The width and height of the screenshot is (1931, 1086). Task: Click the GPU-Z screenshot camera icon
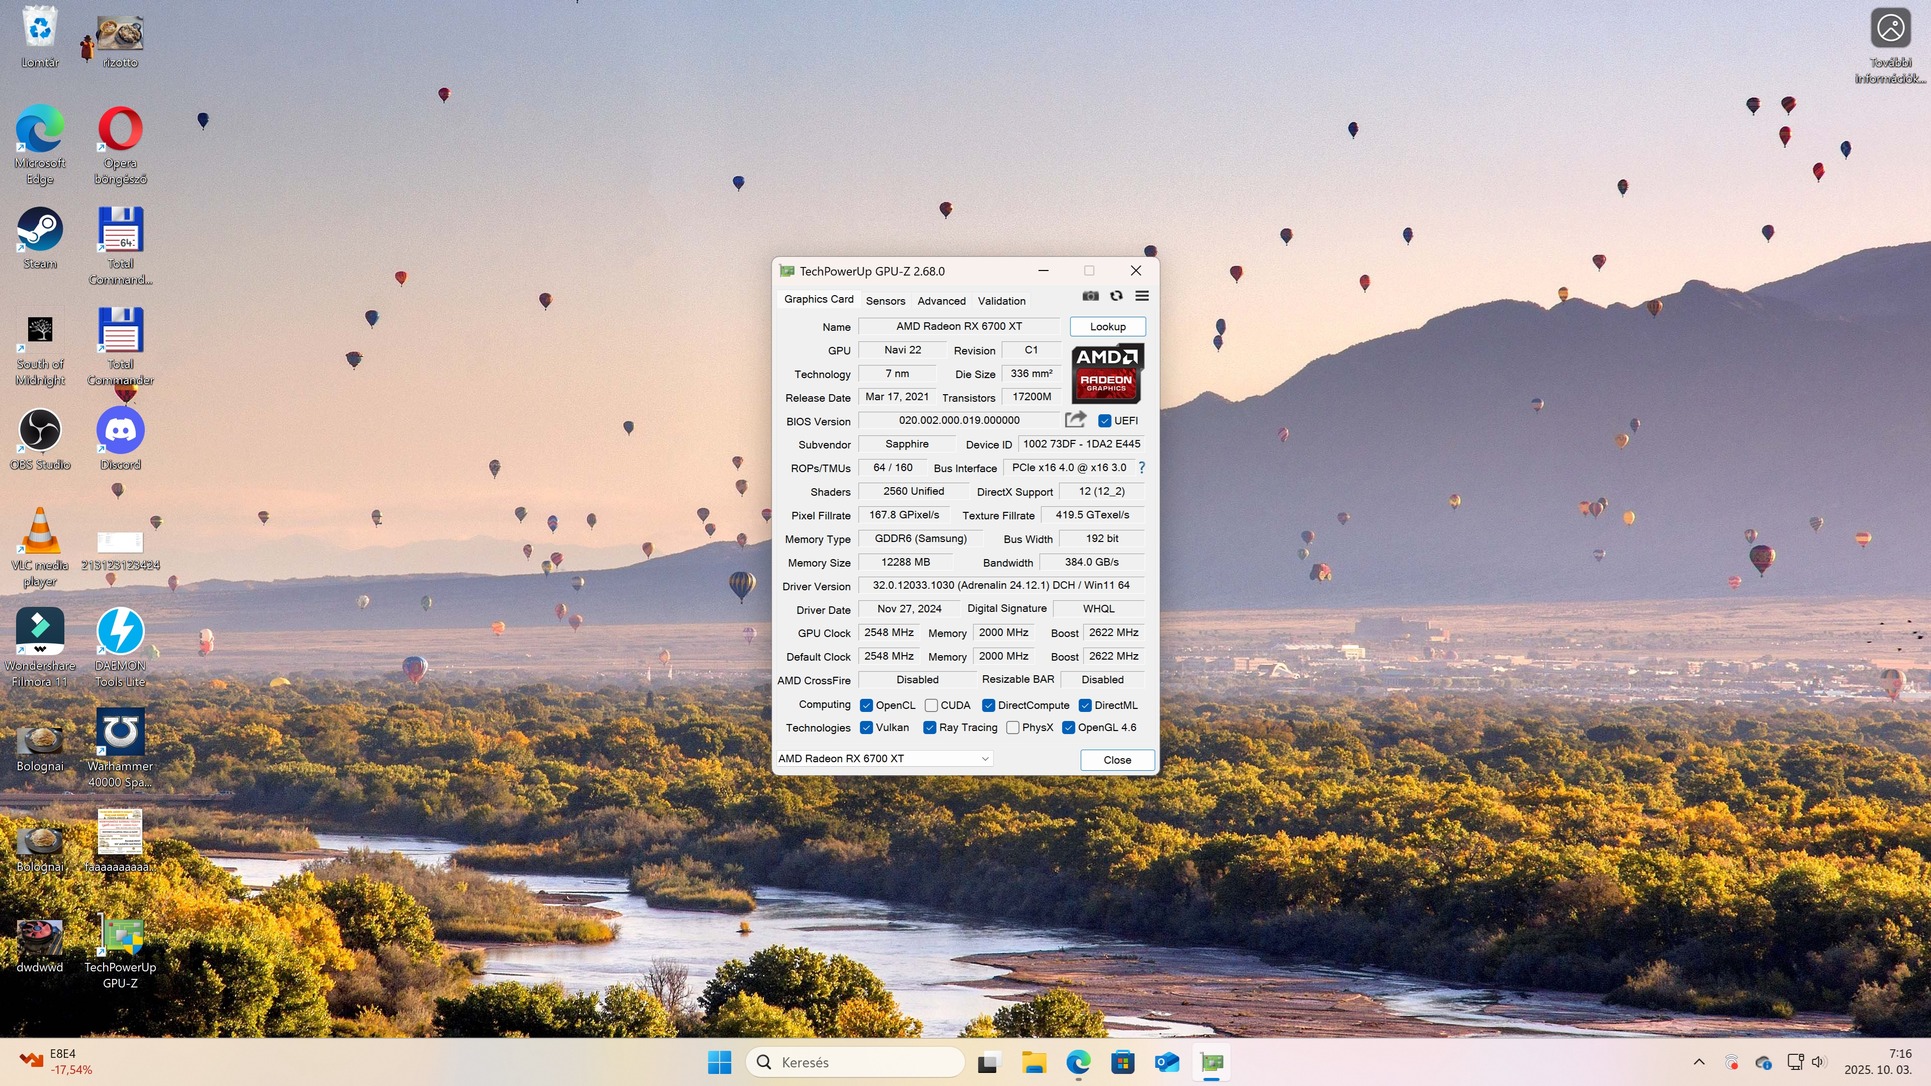(x=1090, y=296)
